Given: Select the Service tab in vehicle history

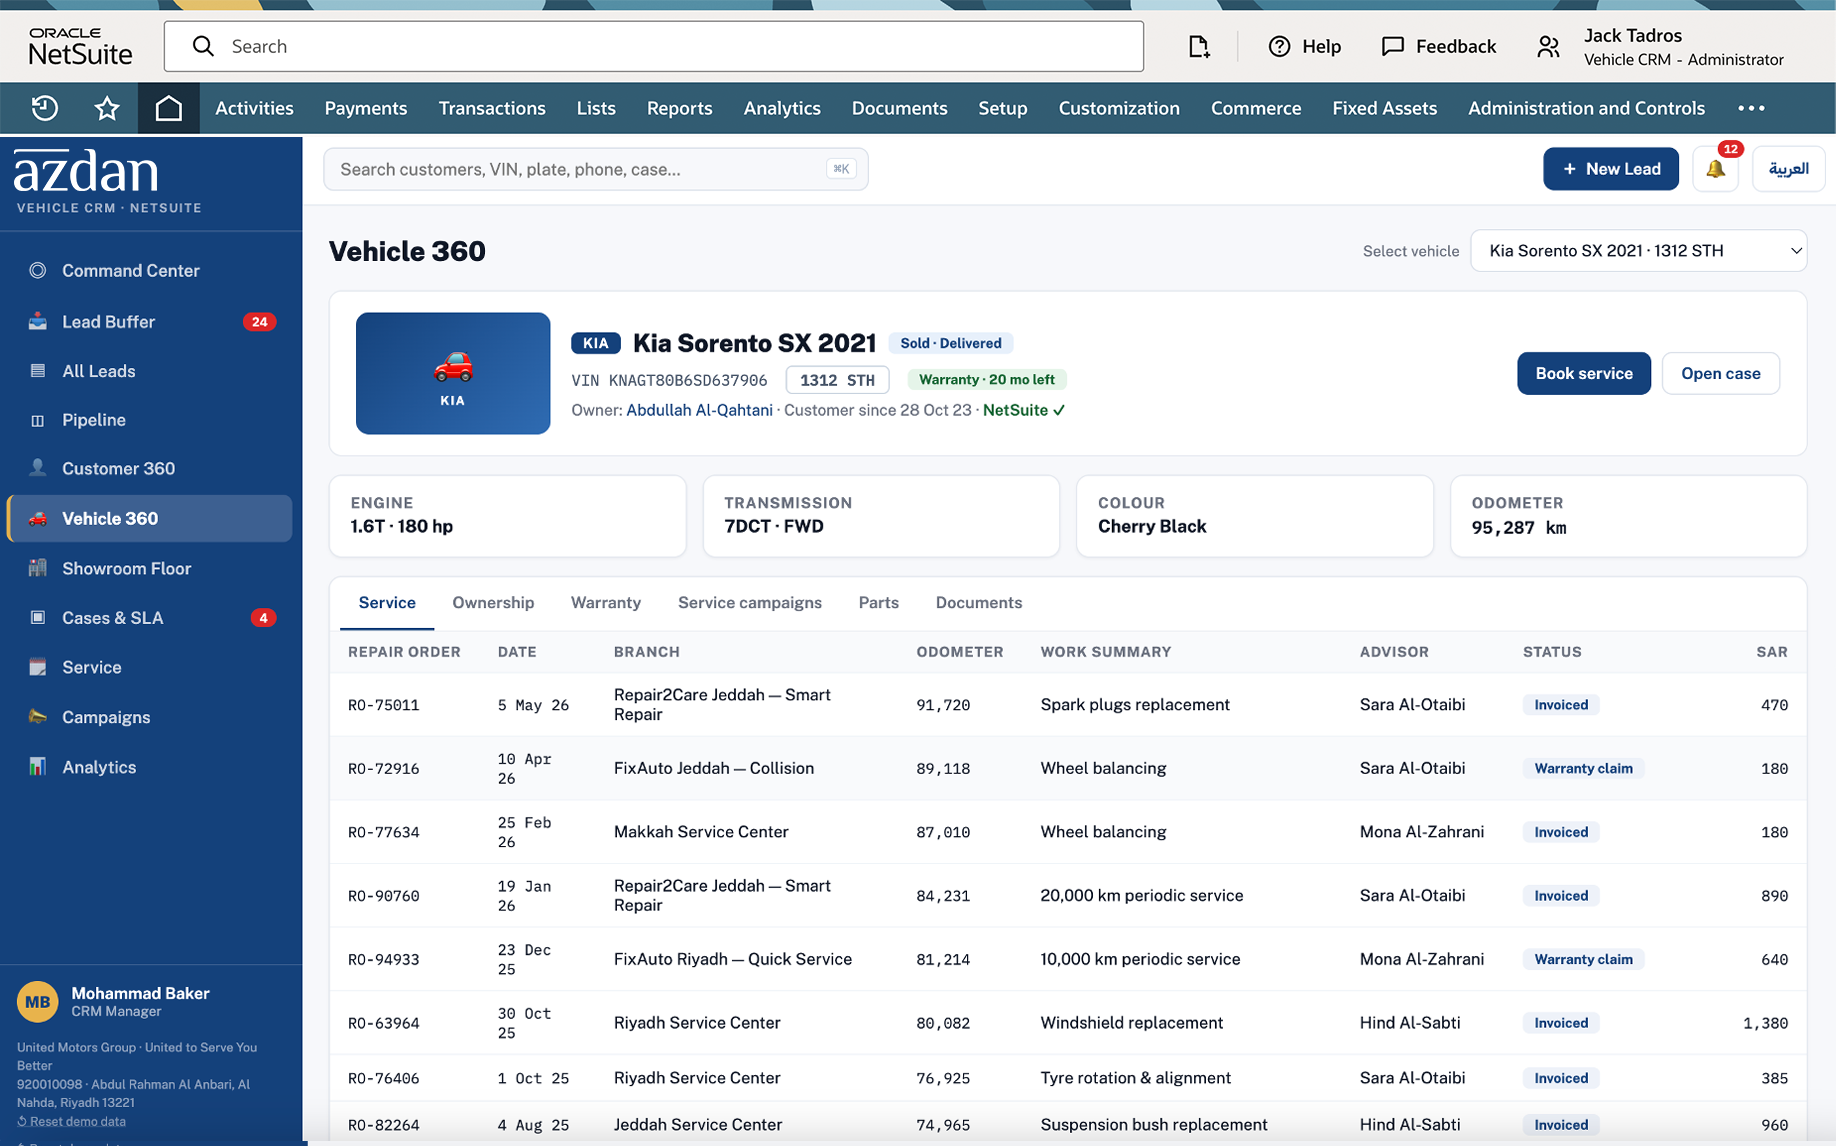Looking at the screenshot, I should pos(387,603).
